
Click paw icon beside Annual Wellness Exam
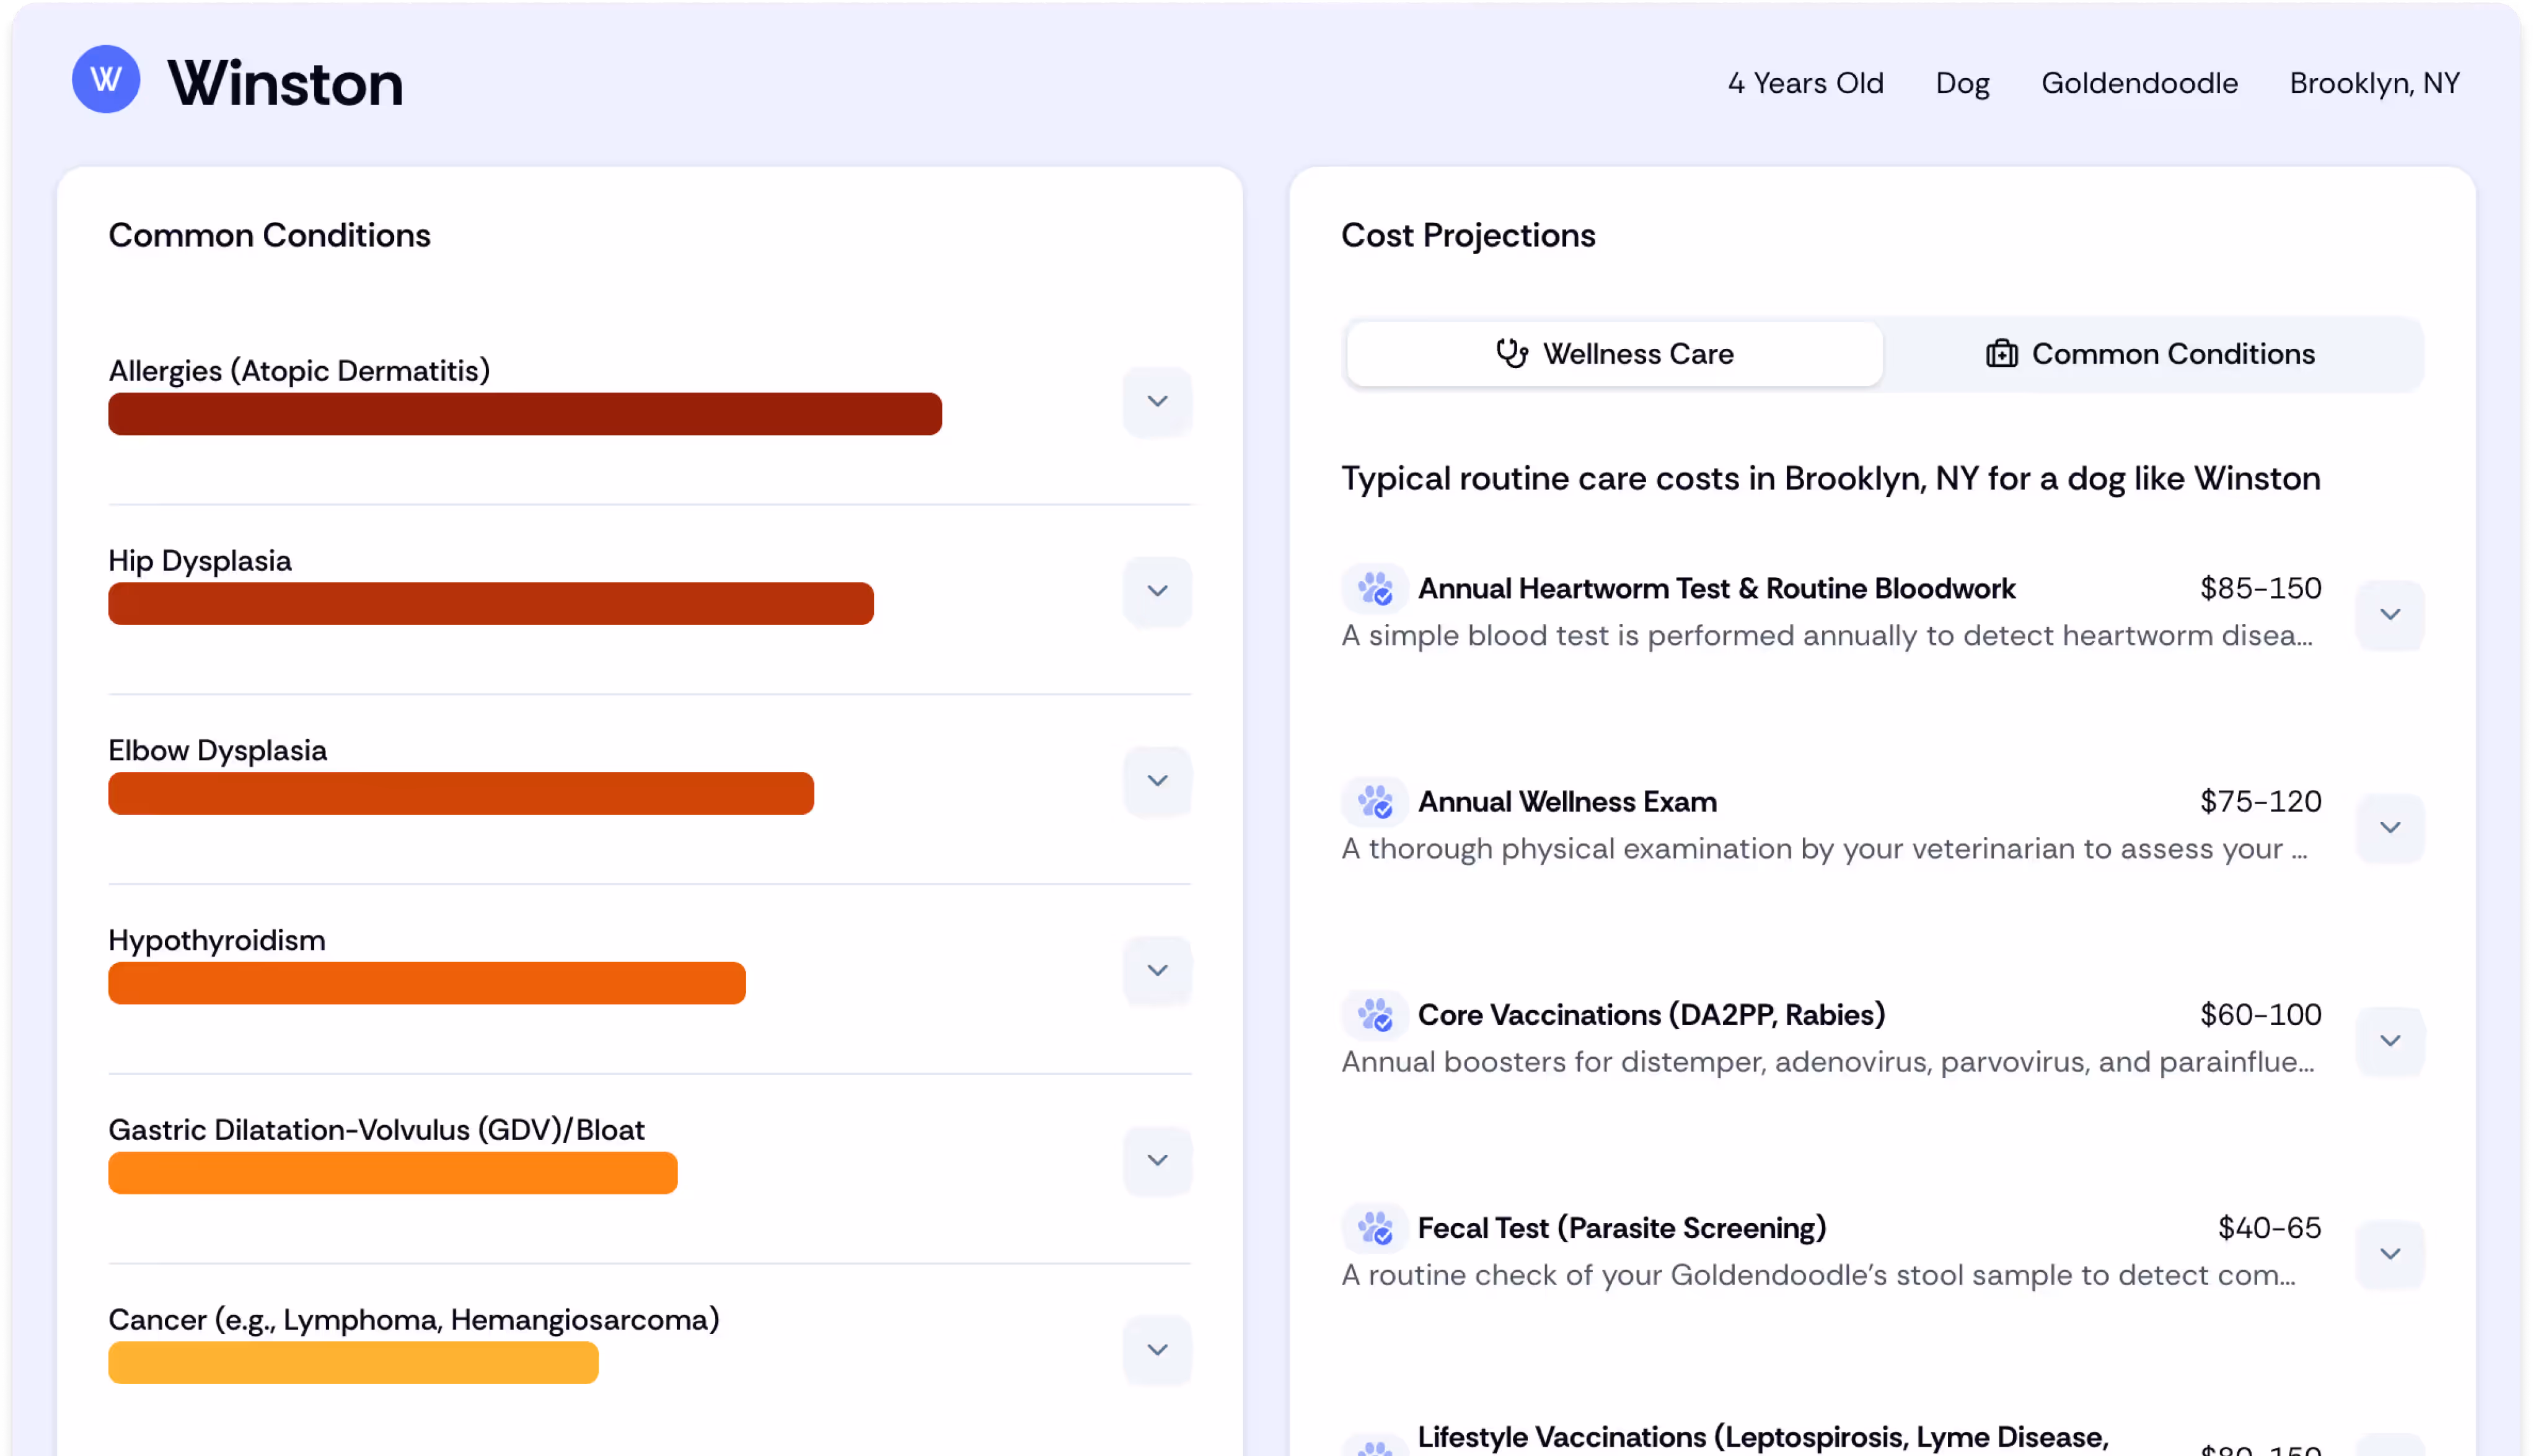pos(1375,802)
